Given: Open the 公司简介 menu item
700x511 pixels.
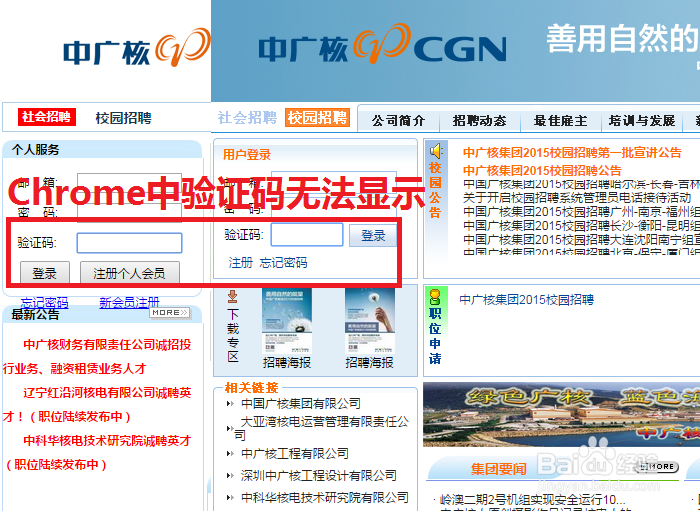Looking at the screenshot, I should (398, 120).
